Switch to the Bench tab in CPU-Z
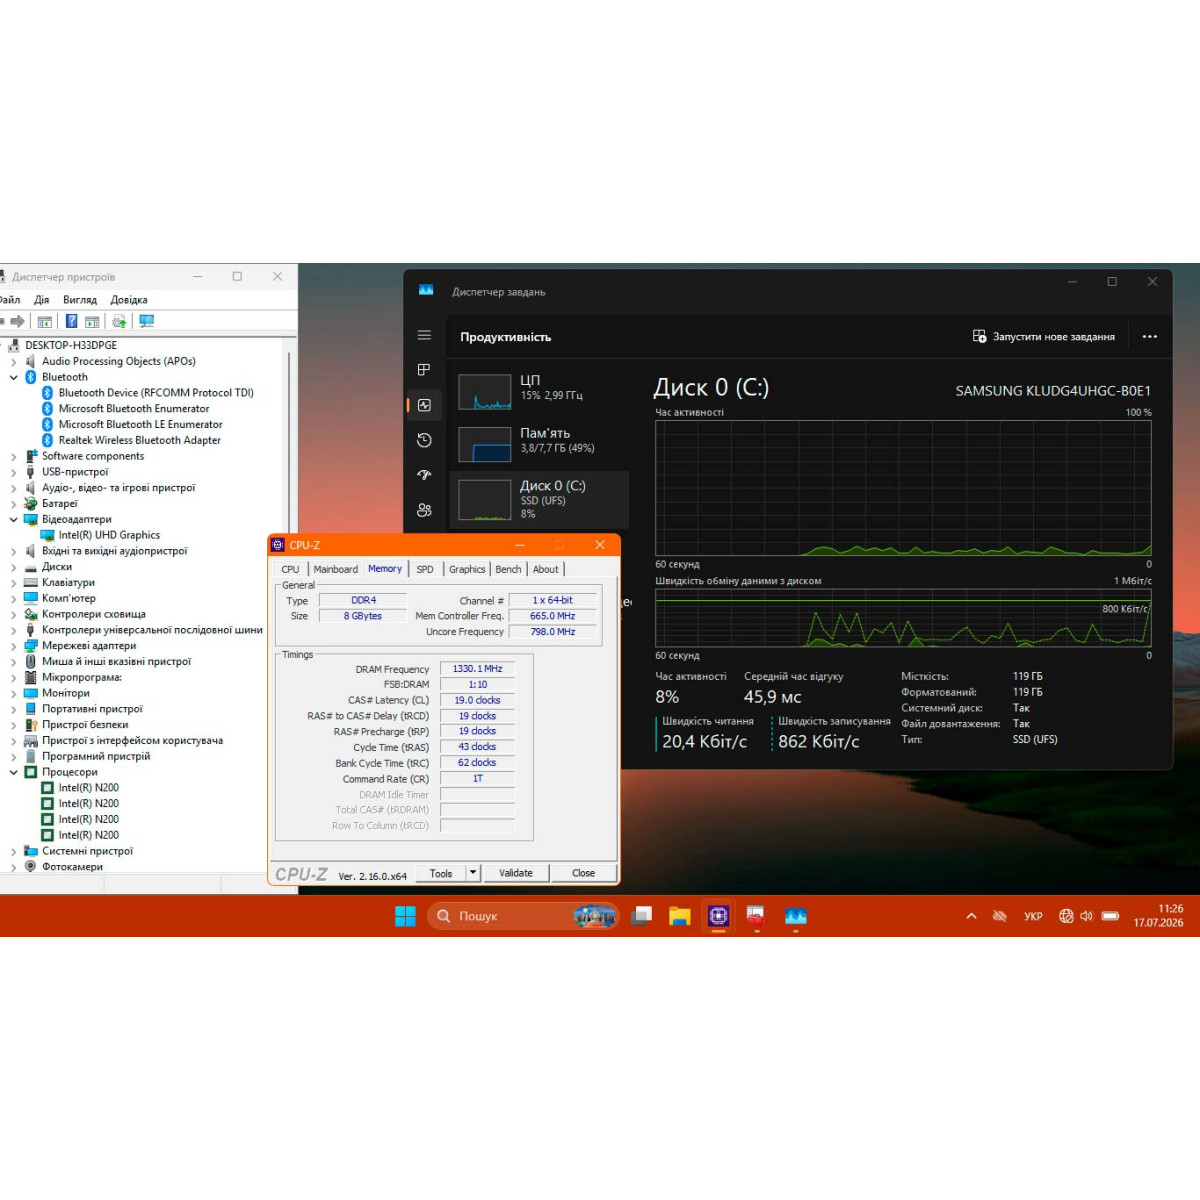The width and height of the screenshot is (1200, 1200). (x=508, y=569)
